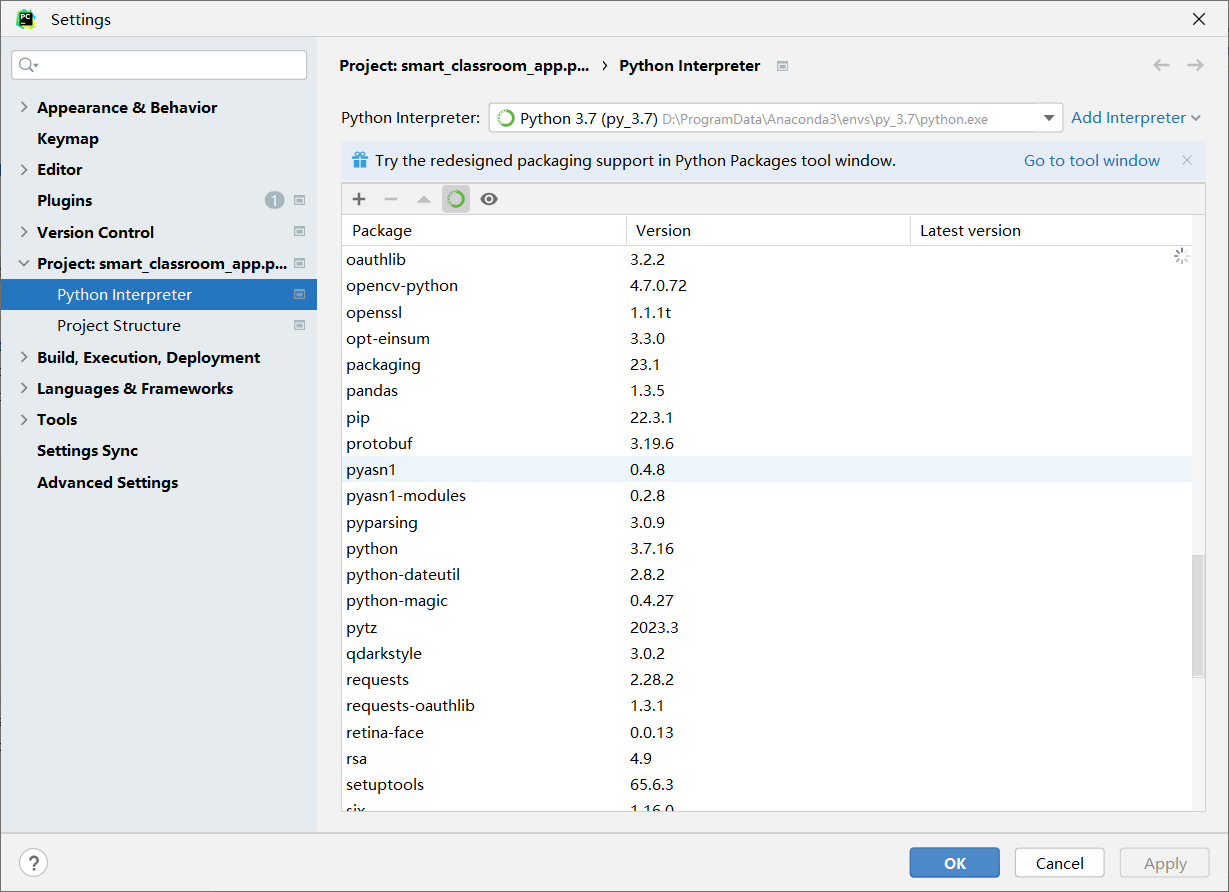Click the minus icon to uninstall package
This screenshot has height=892, width=1229.
pos(391,199)
